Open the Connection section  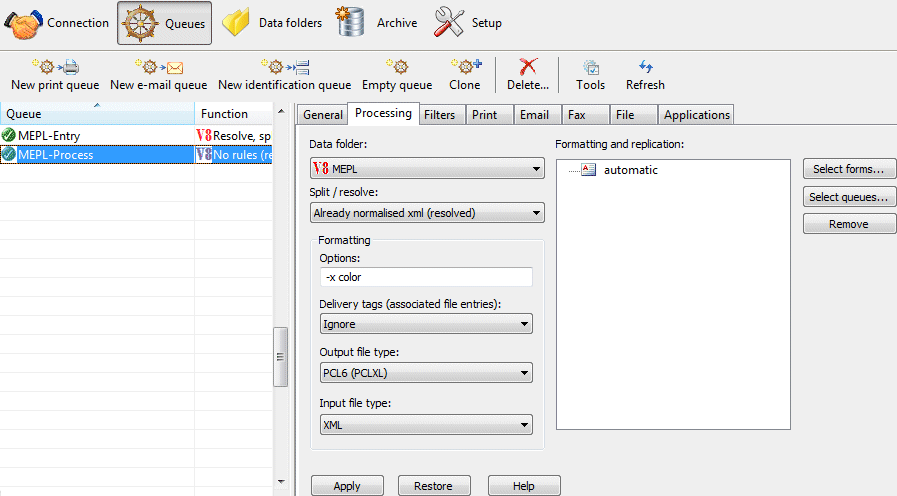point(56,23)
